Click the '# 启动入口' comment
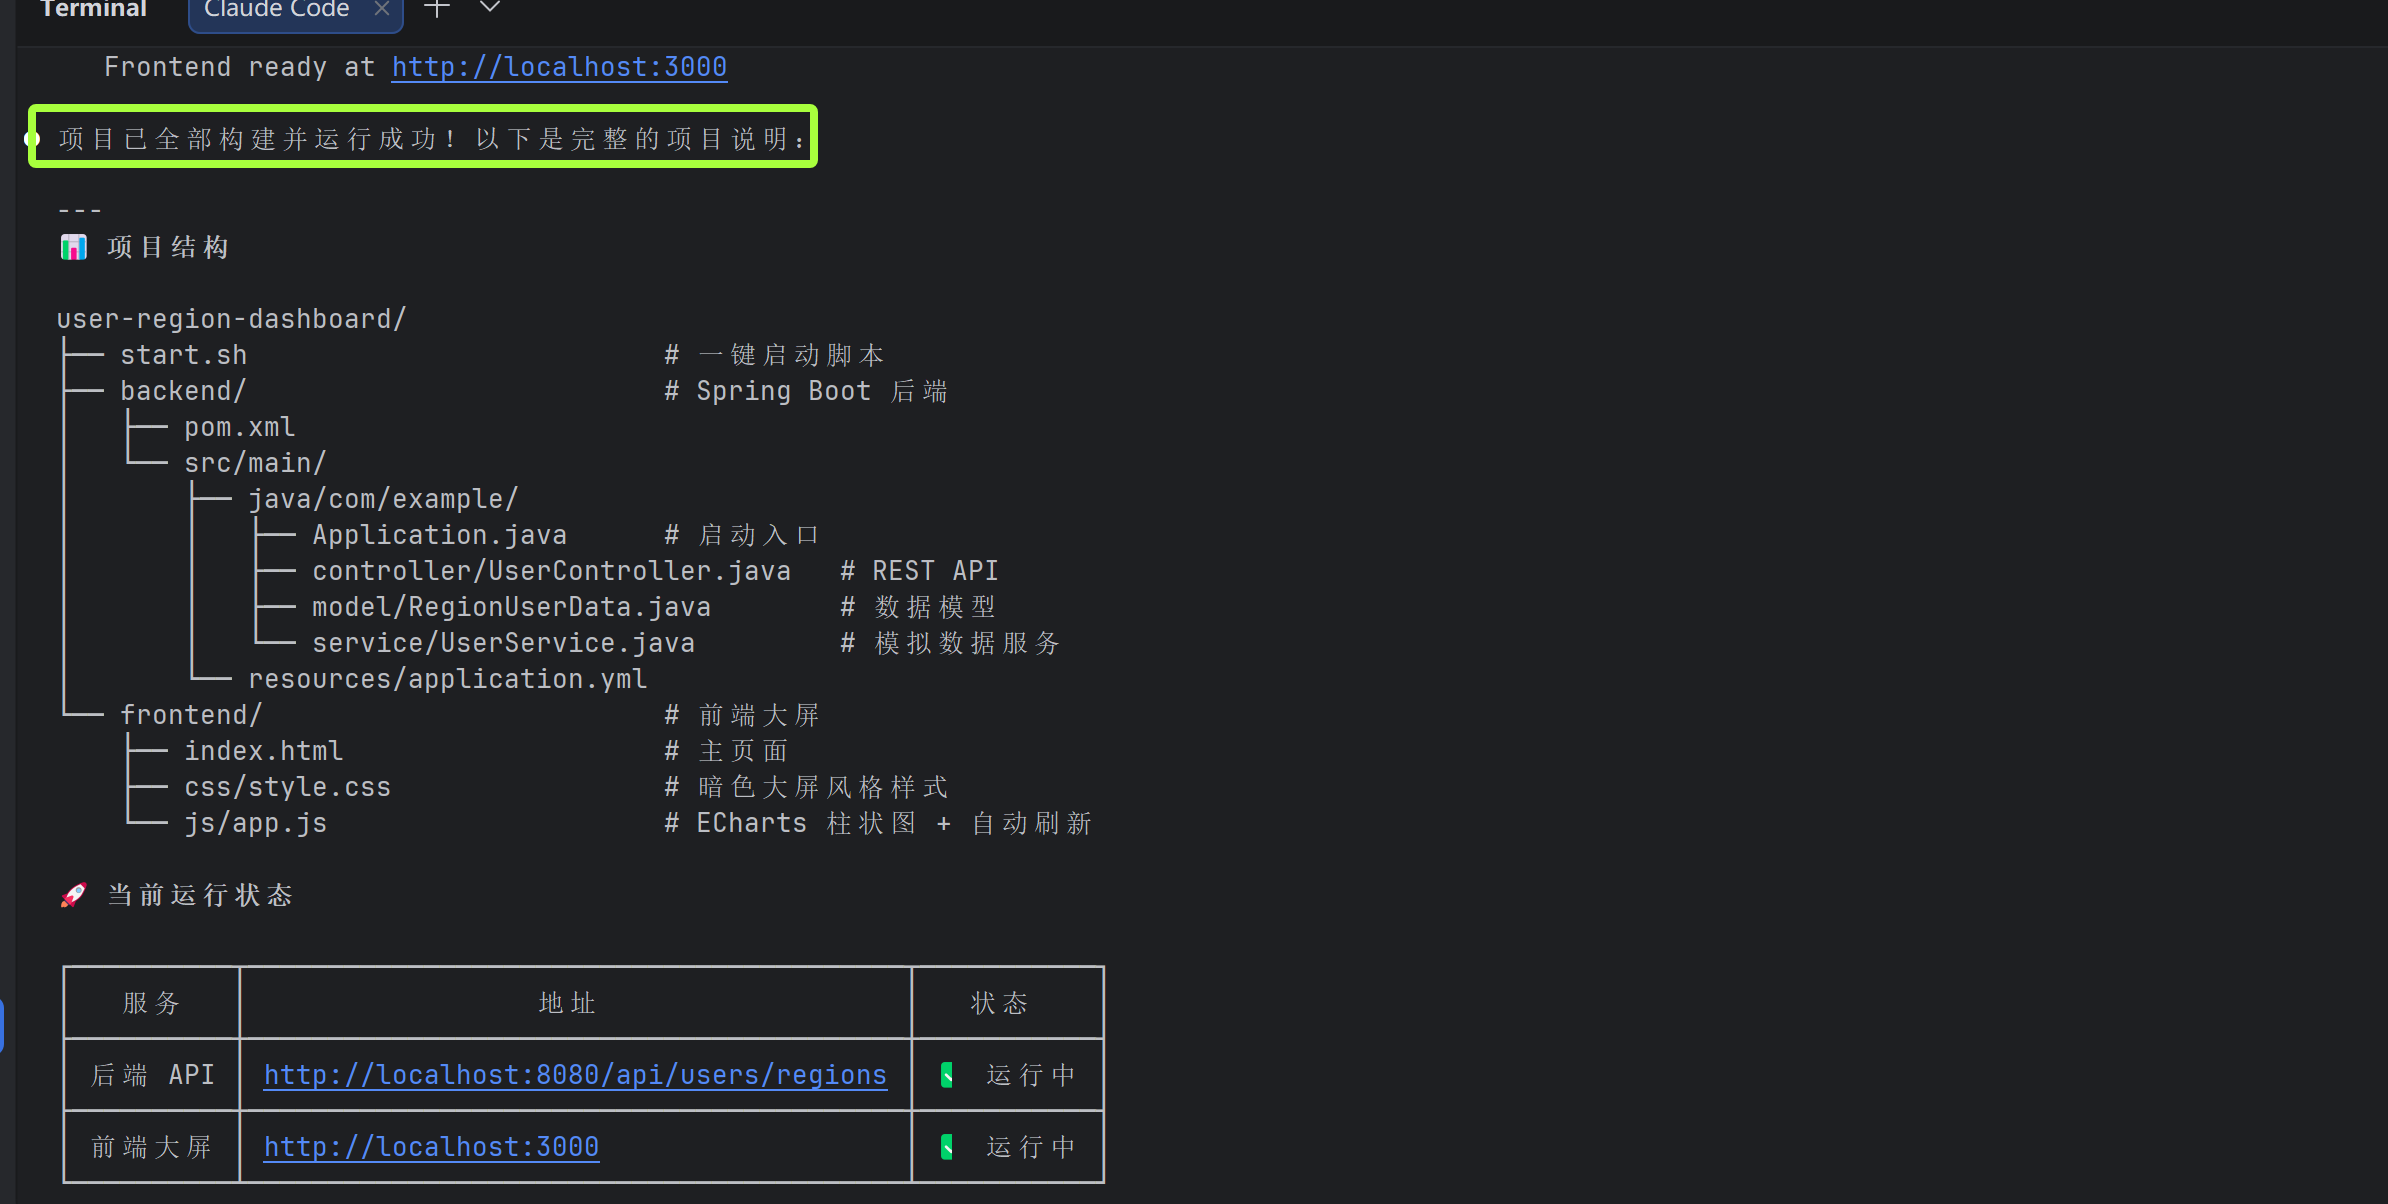 pyautogui.click(x=742, y=535)
